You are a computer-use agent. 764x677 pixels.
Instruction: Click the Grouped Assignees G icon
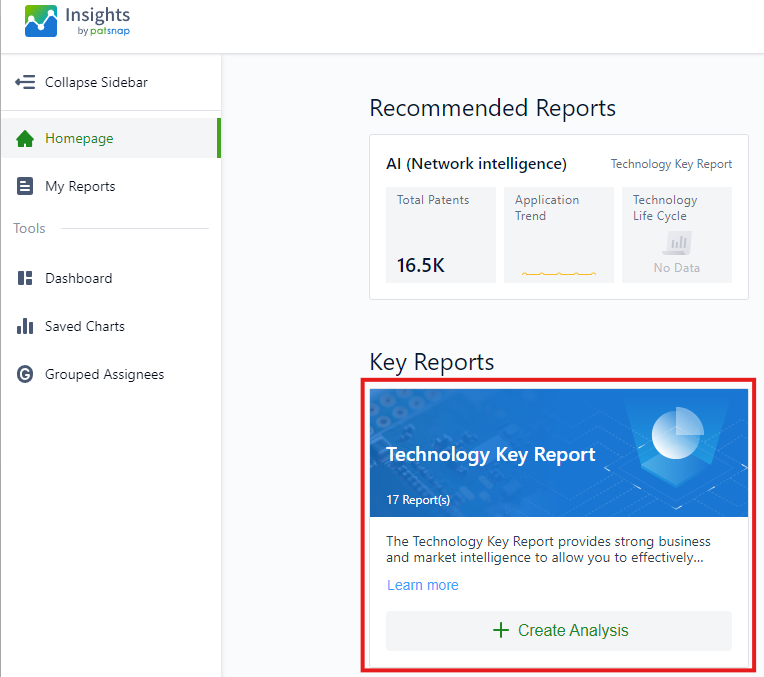[x=25, y=375]
